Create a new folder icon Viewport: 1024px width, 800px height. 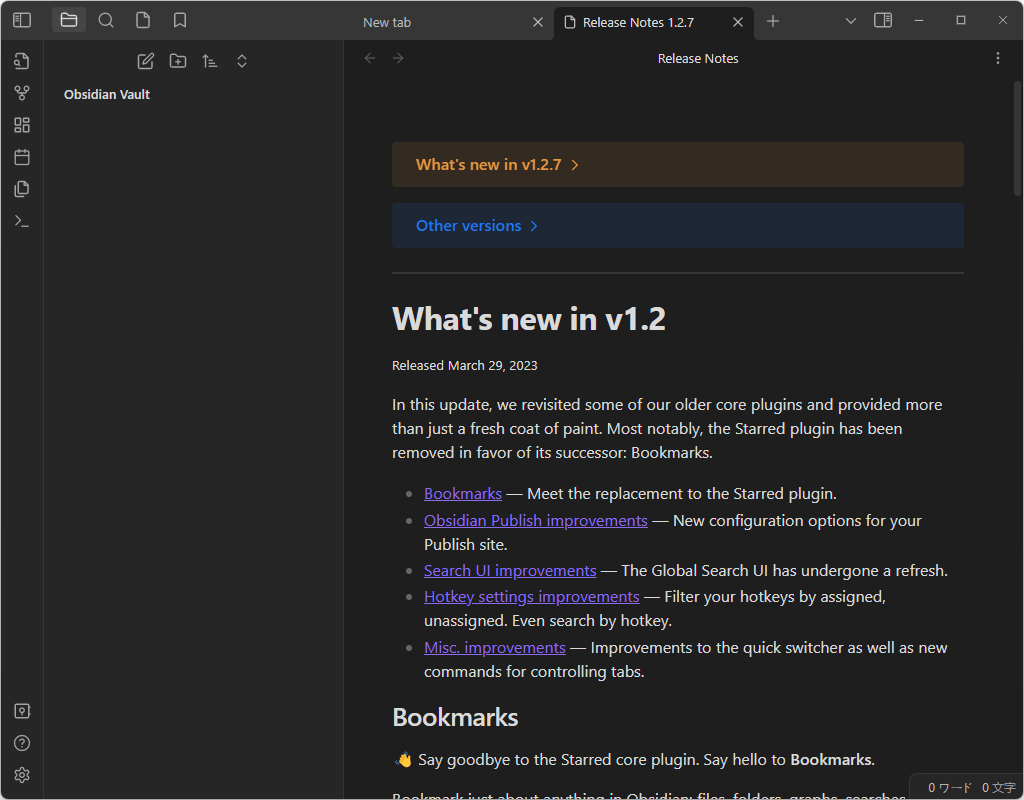178,61
